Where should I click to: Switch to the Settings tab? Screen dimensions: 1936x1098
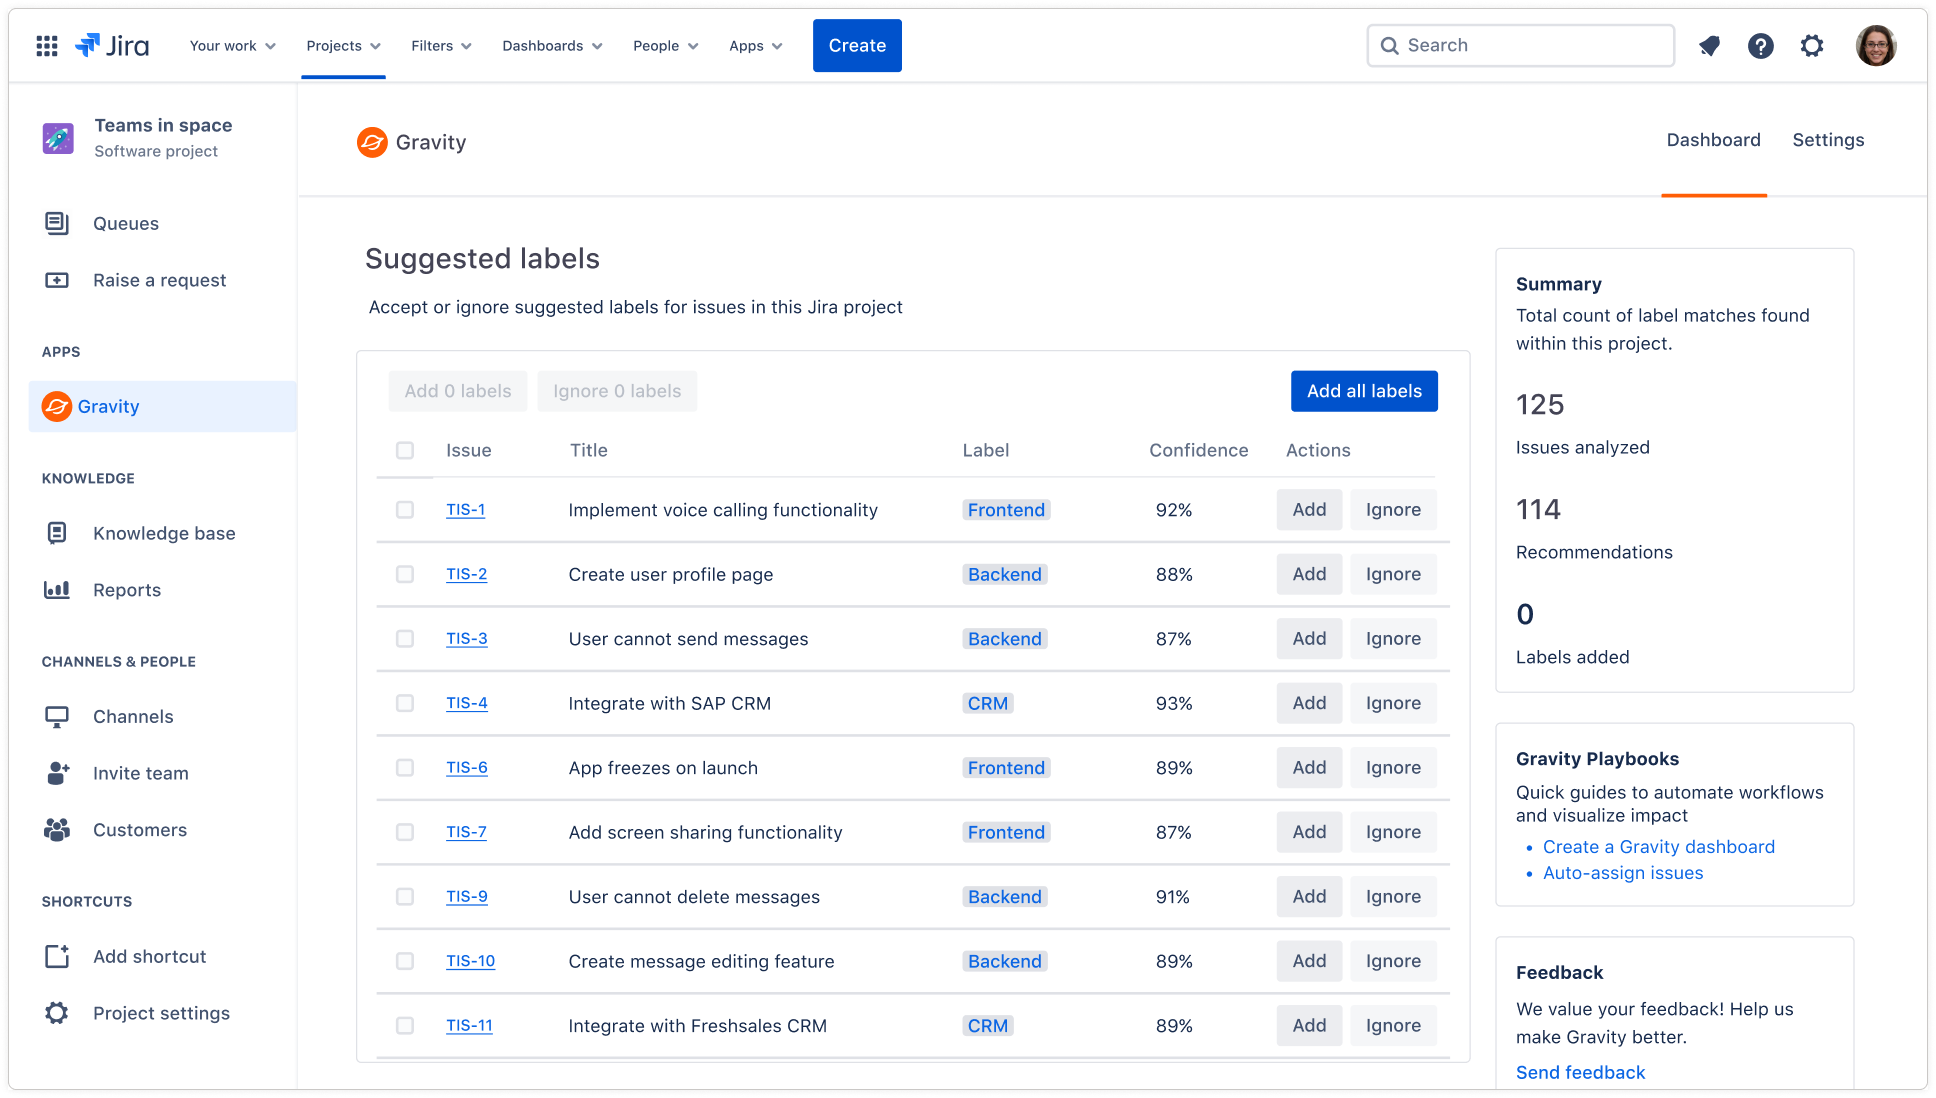[1828, 140]
